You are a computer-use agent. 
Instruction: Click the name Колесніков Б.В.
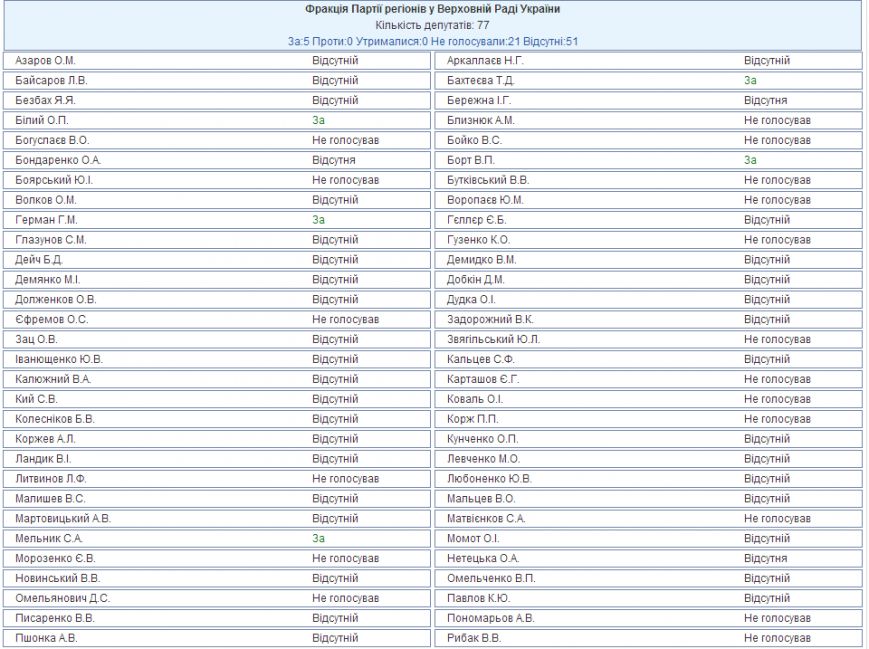55,420
